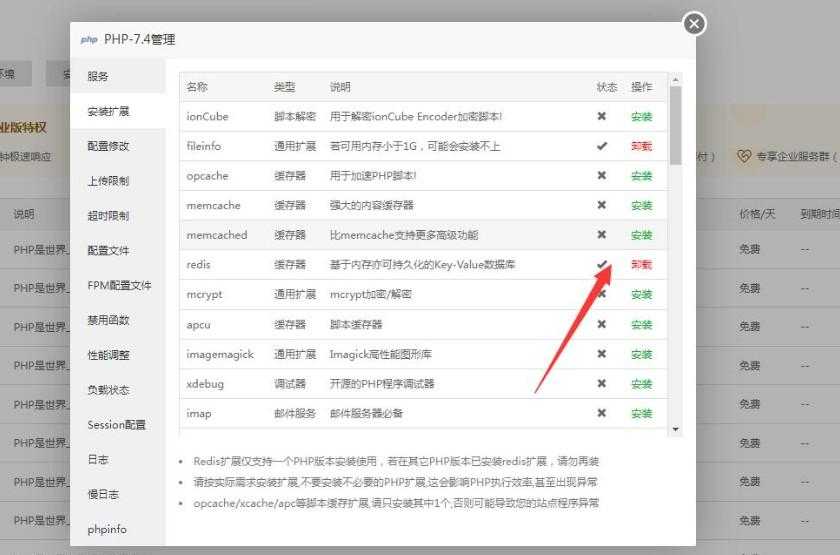
Task: Uninstall the fileinfo extension
Action: (641, 146)
